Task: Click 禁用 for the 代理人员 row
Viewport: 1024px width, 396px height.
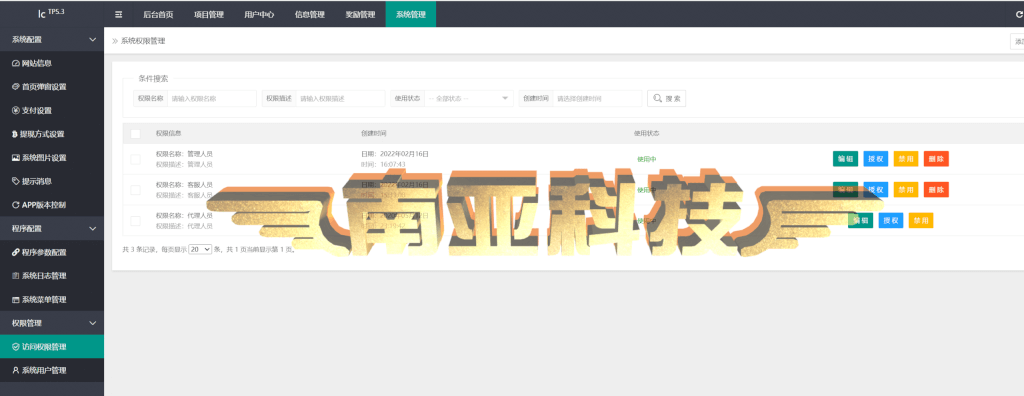Action: 921,220
